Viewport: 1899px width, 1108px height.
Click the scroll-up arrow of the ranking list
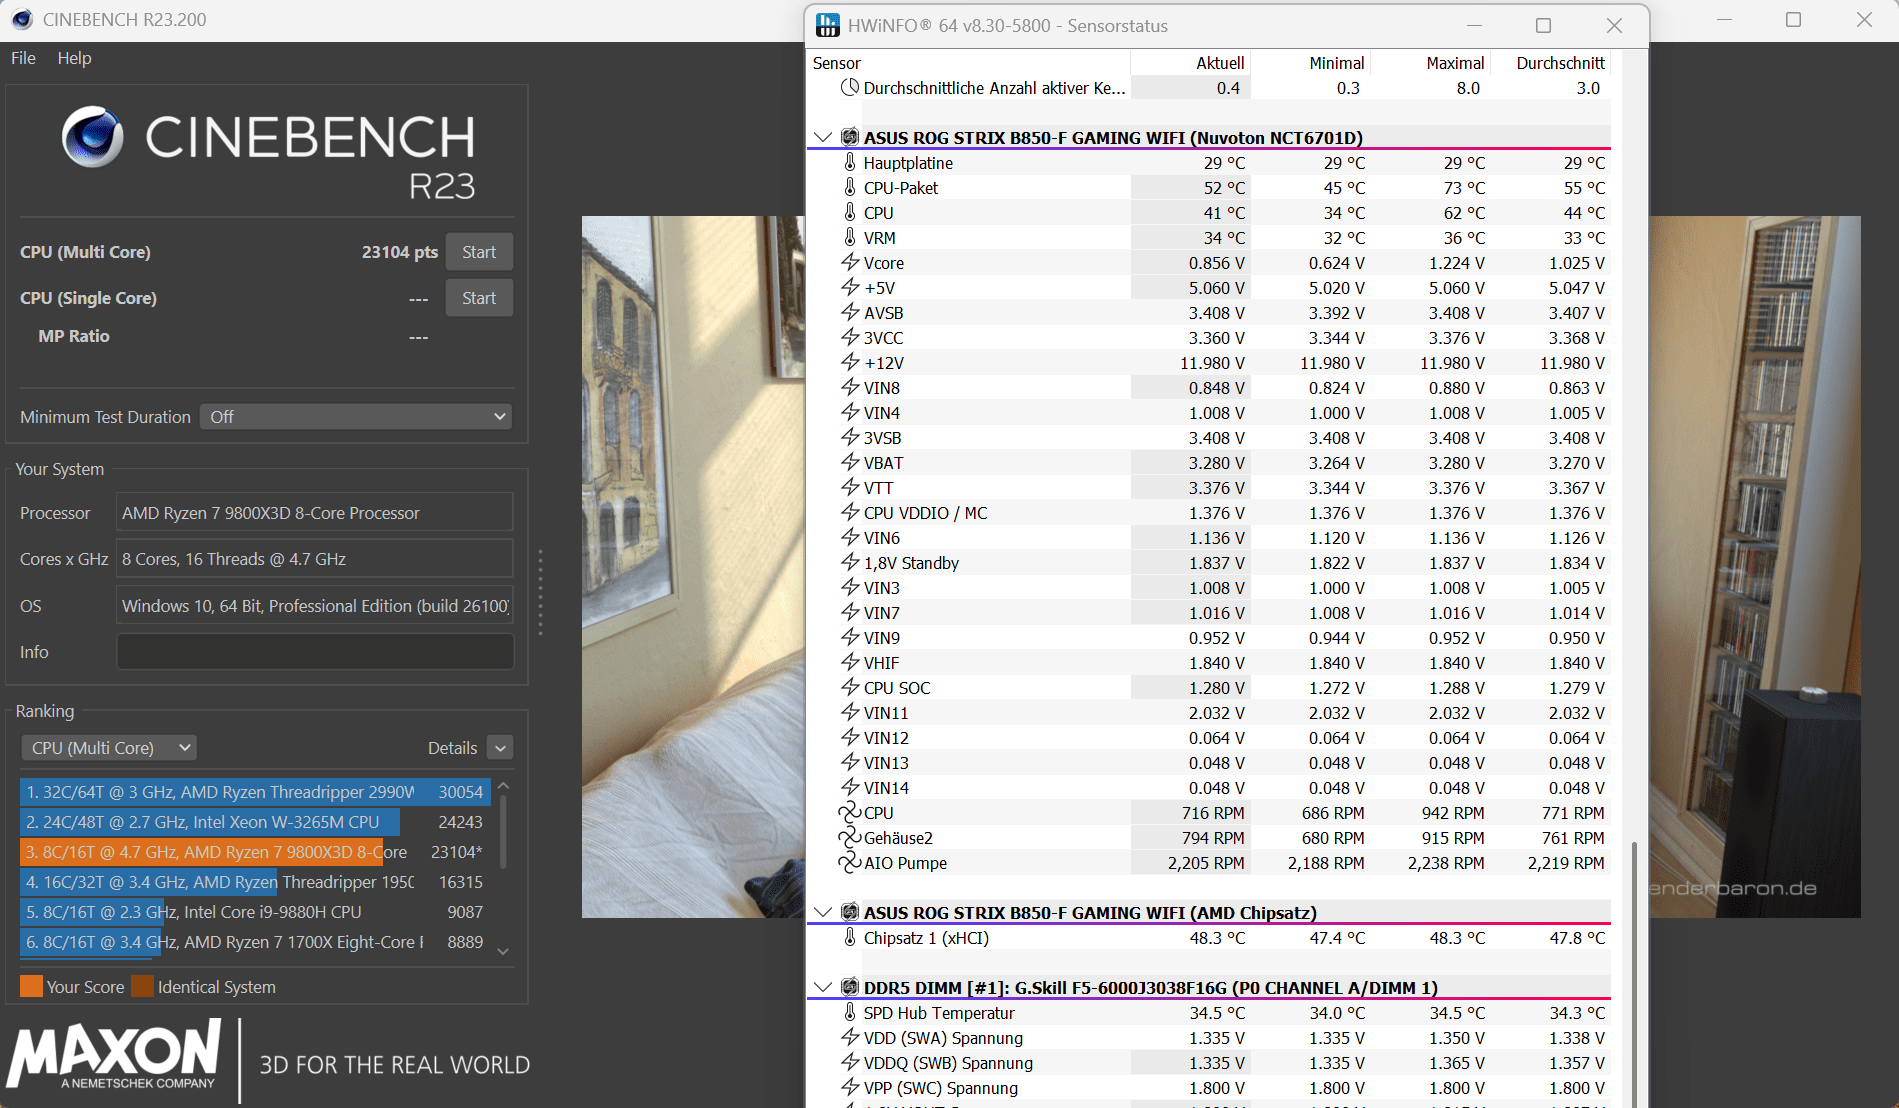[x=503, y=786]
